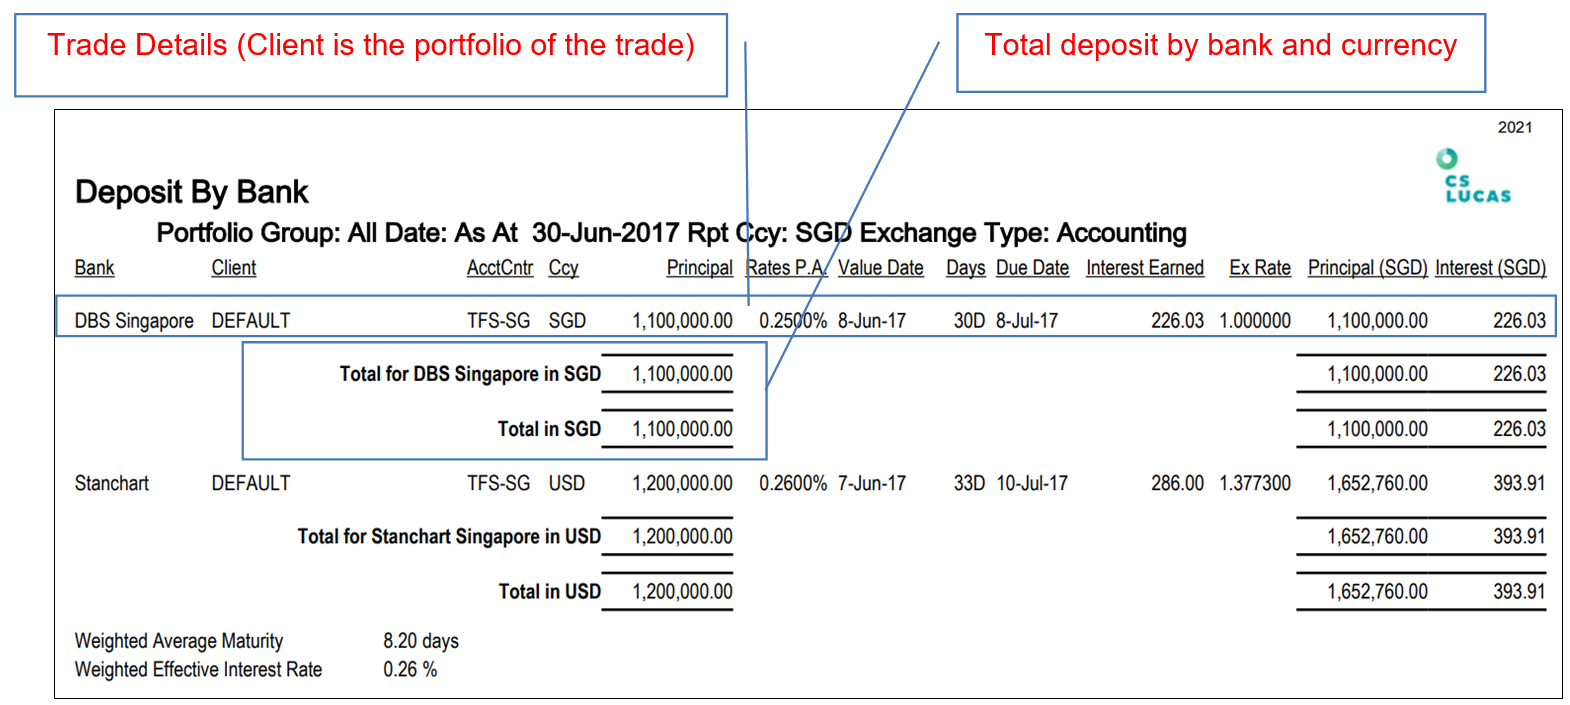Click the Principal (SGD) column header
The width and height of the screenshot is (1570, 705).
click(1367, 268)
